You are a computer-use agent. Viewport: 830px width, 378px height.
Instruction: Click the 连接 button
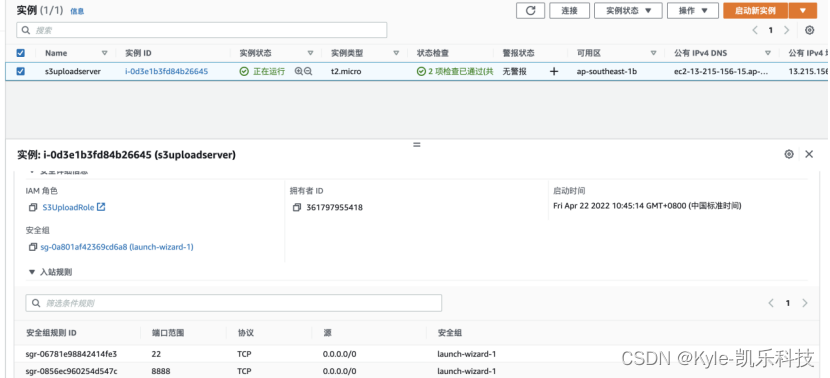tap(570, 11)
